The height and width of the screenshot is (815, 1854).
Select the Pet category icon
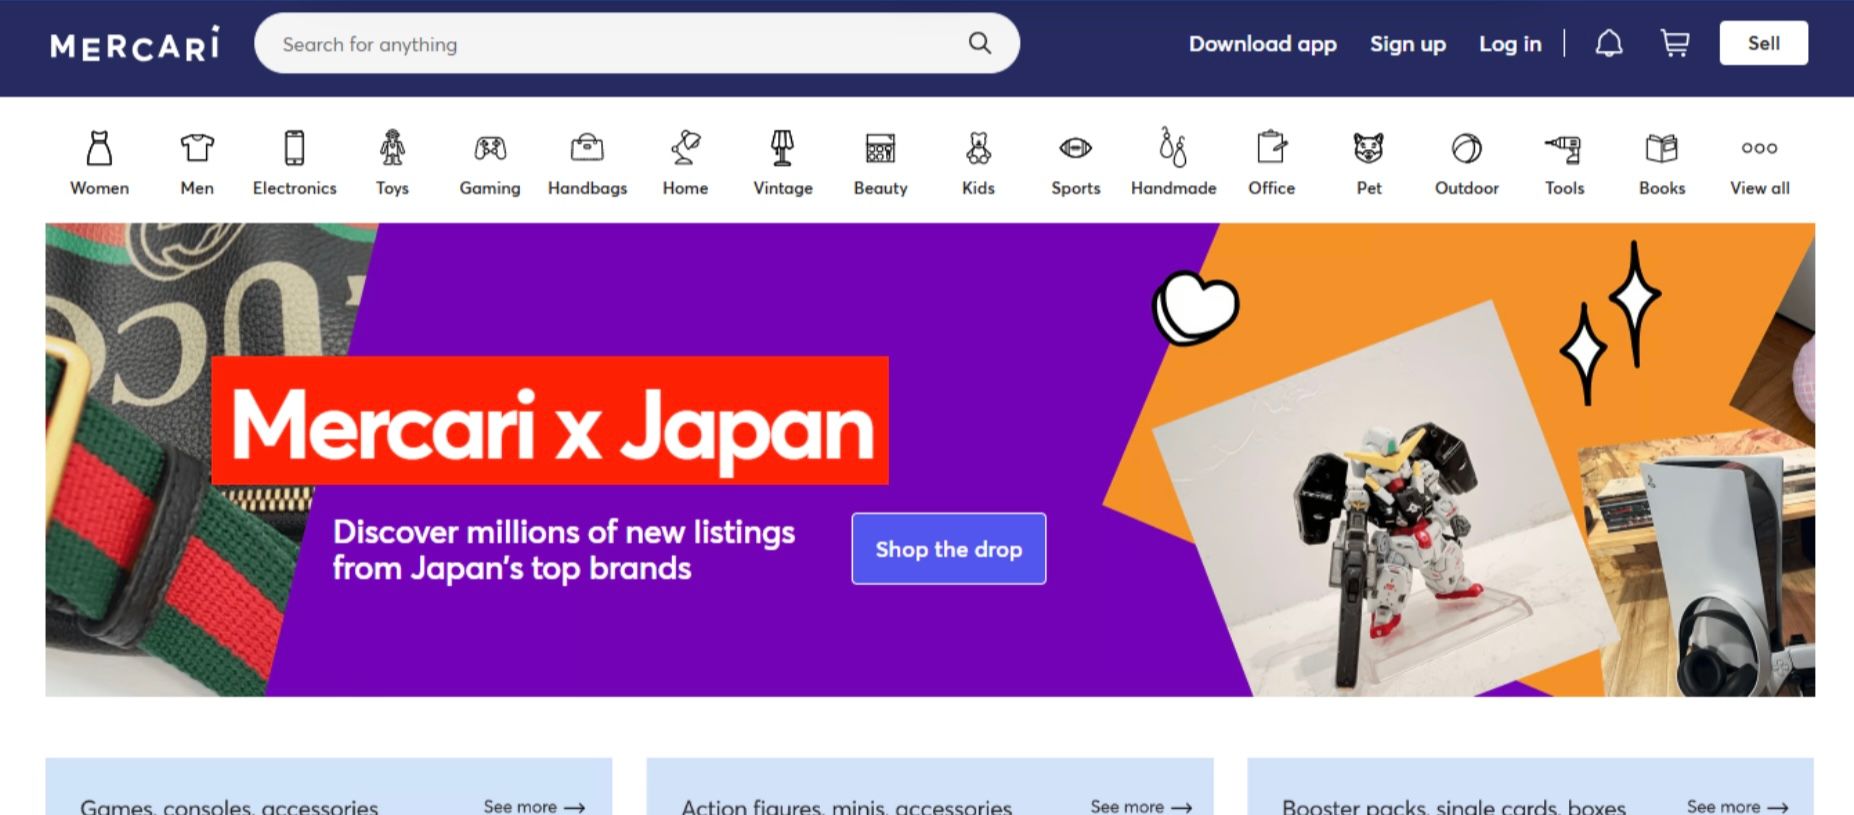click(x=1368, y=148)
